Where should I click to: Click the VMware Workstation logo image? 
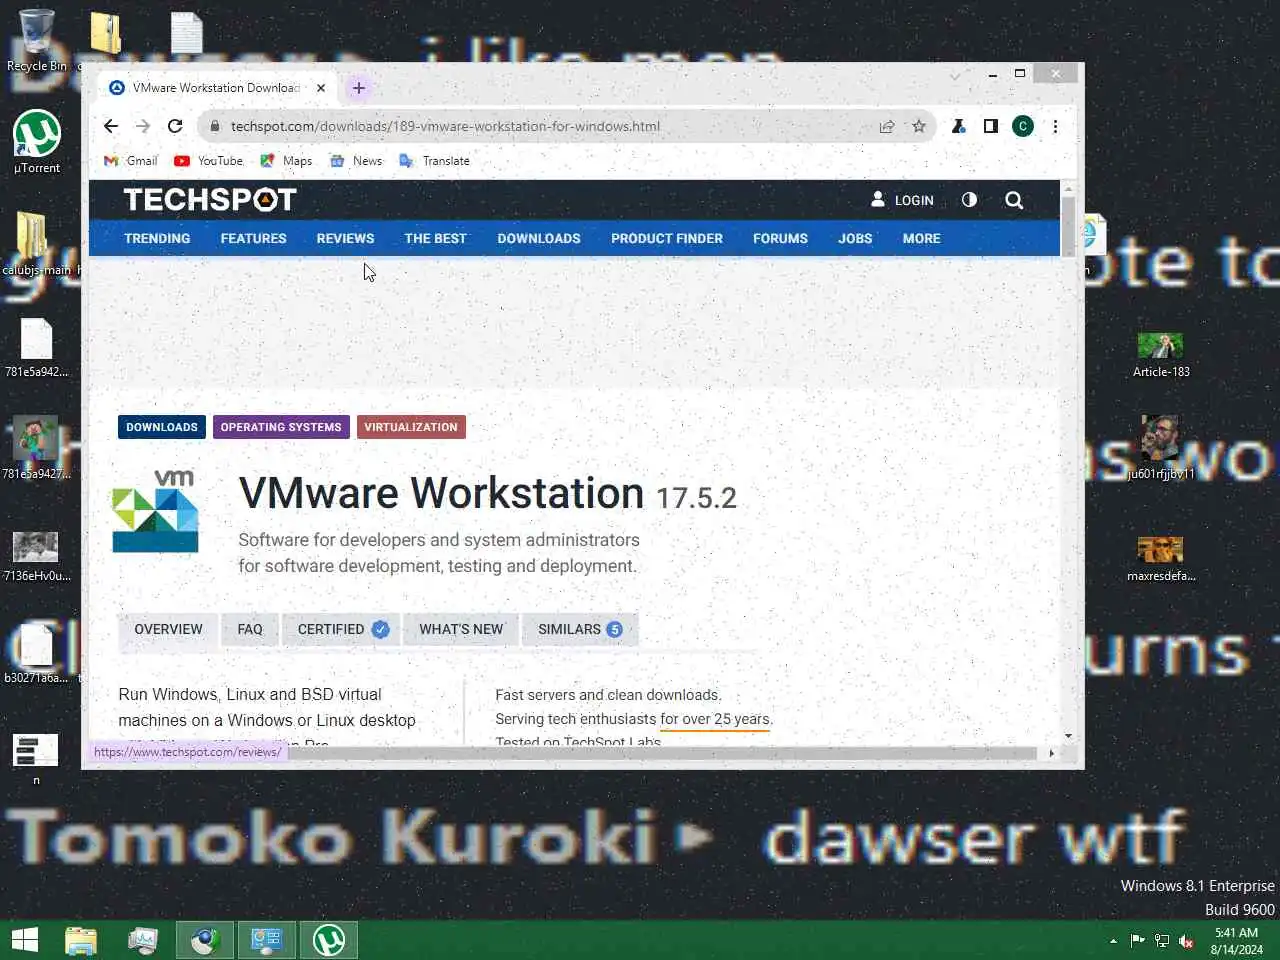point(155,511)
